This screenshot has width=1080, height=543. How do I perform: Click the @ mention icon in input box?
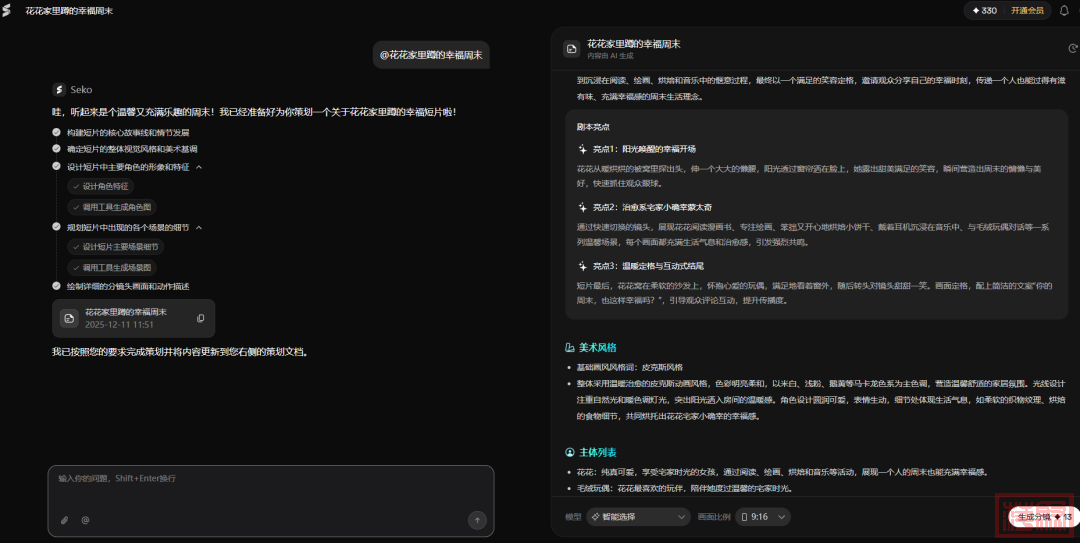[85, 520]
